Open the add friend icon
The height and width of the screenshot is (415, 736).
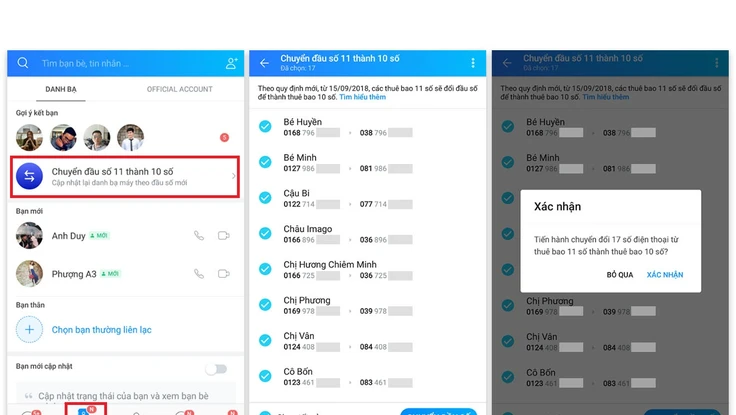click(x=231, y=63)
